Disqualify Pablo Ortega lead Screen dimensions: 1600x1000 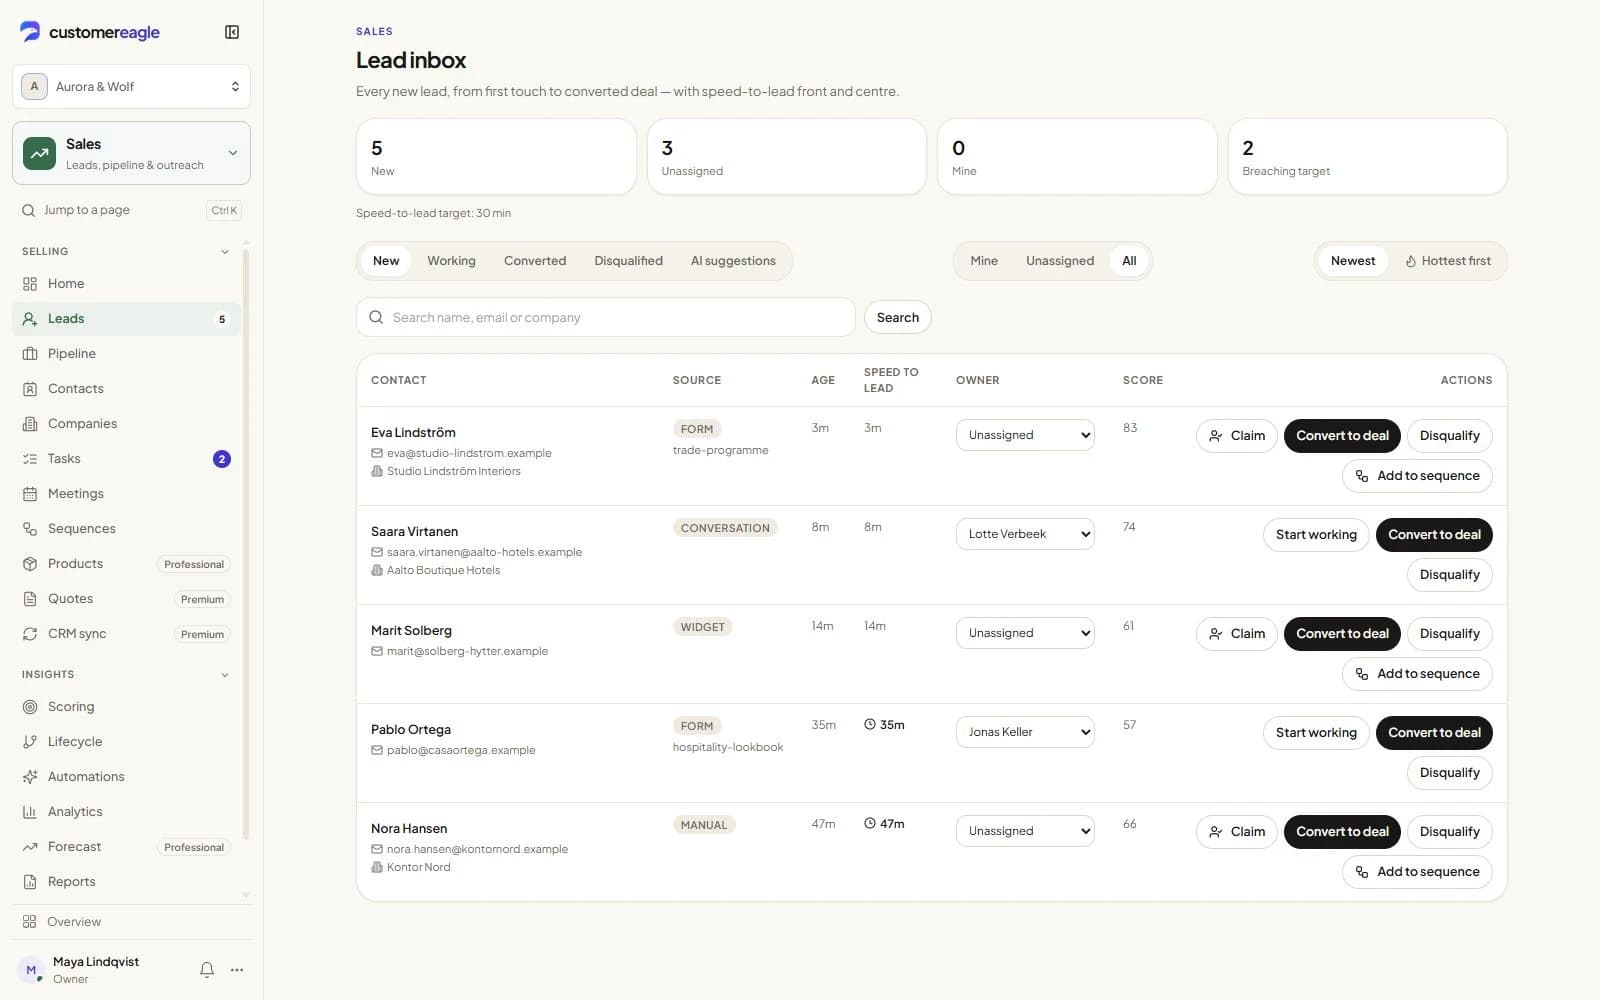point(1449,773)
